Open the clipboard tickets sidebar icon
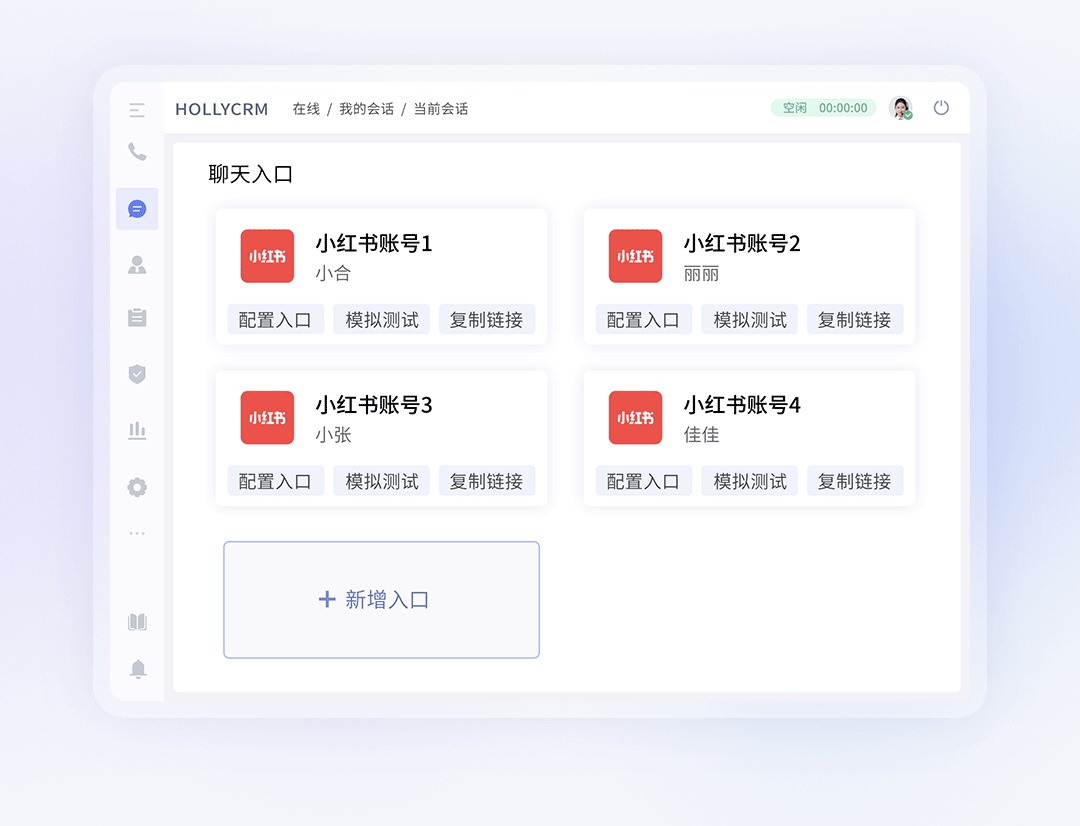The height and width of the screenshot is (826, 1080). (x=137, y=318)
